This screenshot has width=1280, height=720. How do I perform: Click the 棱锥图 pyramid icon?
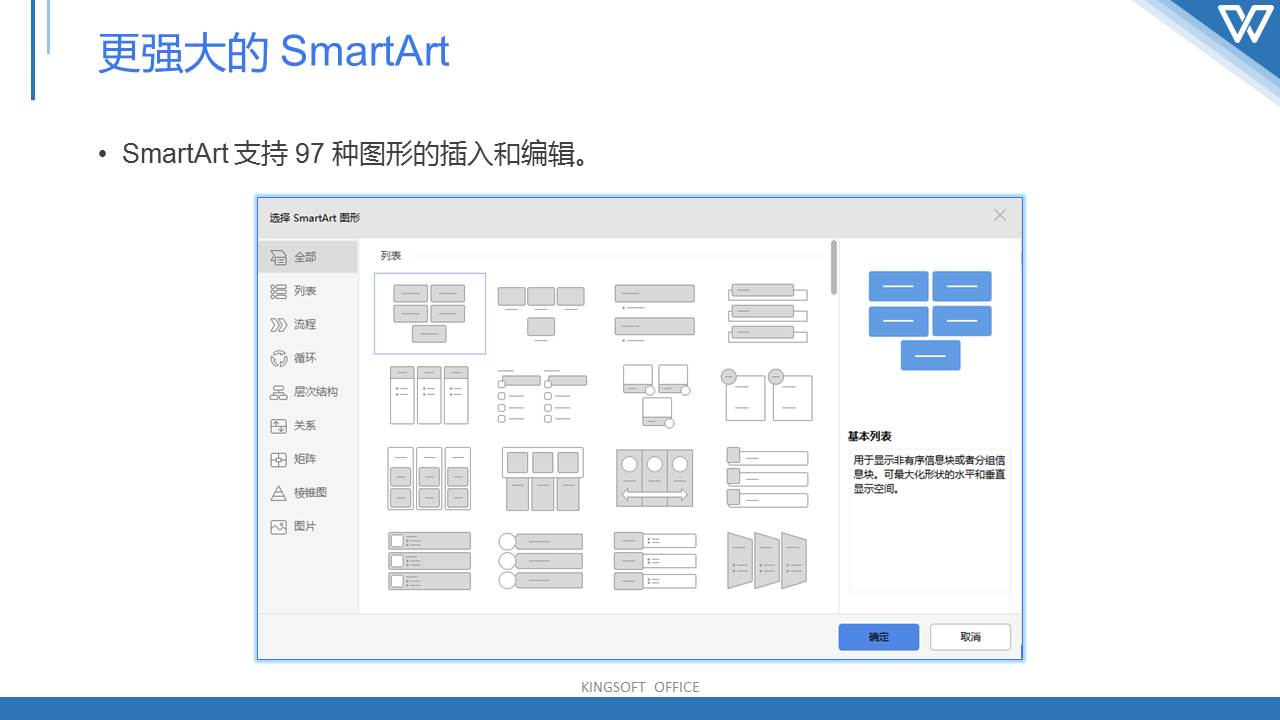click(x=279, y=493)
